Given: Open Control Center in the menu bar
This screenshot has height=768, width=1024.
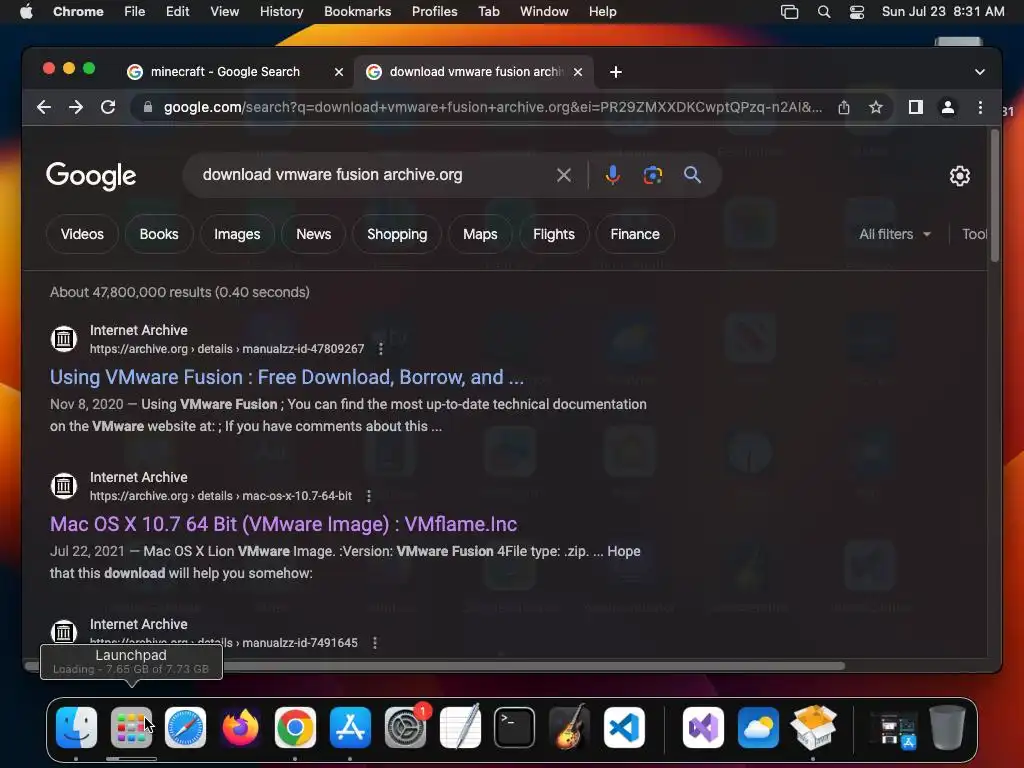Looking at the screenshot, I should (857, 12).
